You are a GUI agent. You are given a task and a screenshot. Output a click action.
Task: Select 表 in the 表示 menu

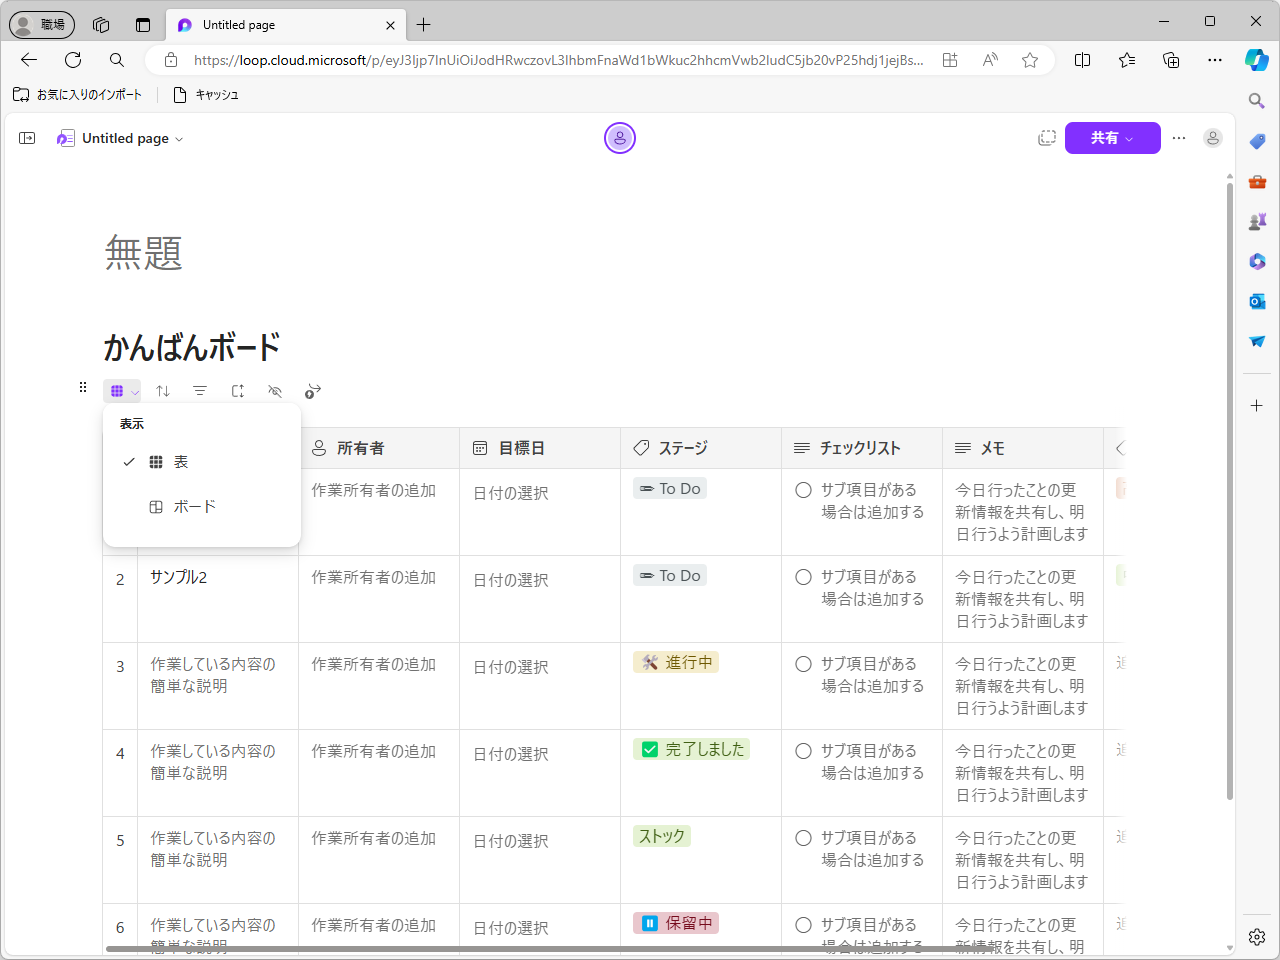[180, 461]
